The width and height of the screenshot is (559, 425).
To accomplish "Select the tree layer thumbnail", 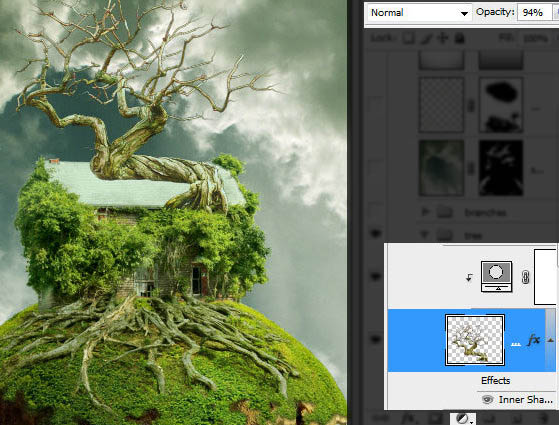I will 475,340.
